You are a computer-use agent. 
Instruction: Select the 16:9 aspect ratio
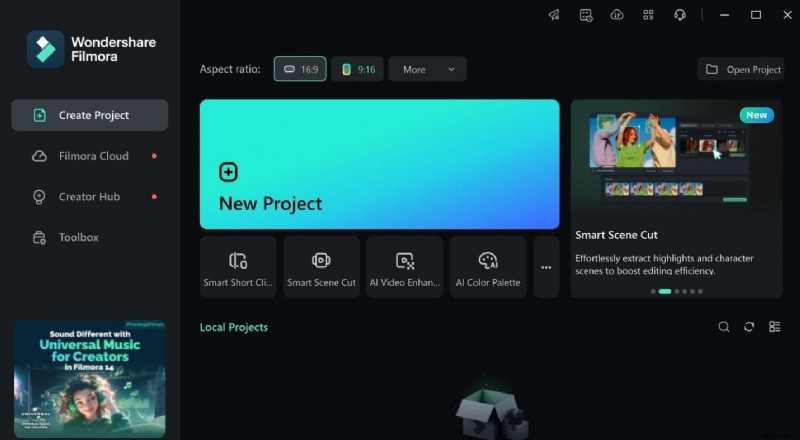tap(300, 69)
